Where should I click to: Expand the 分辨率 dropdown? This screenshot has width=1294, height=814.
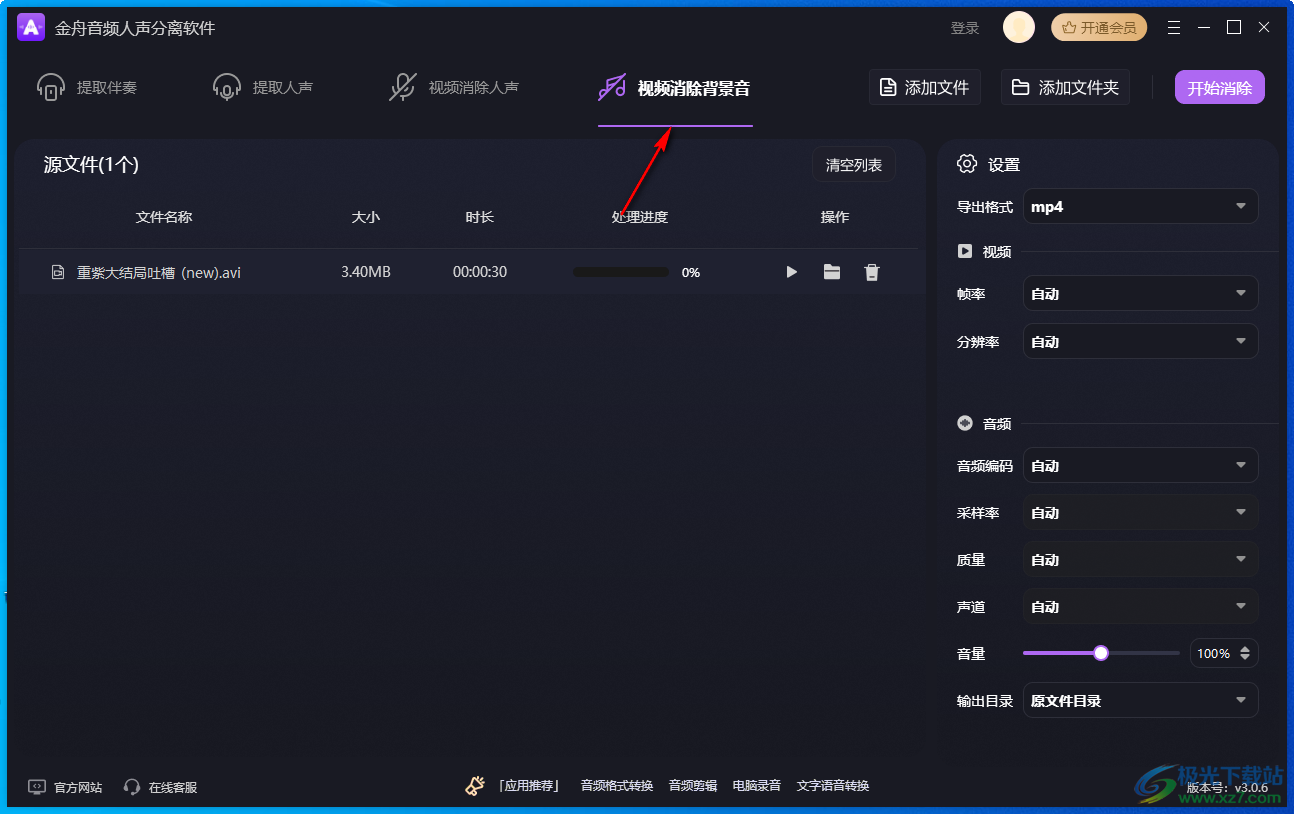coord(1140,342)
